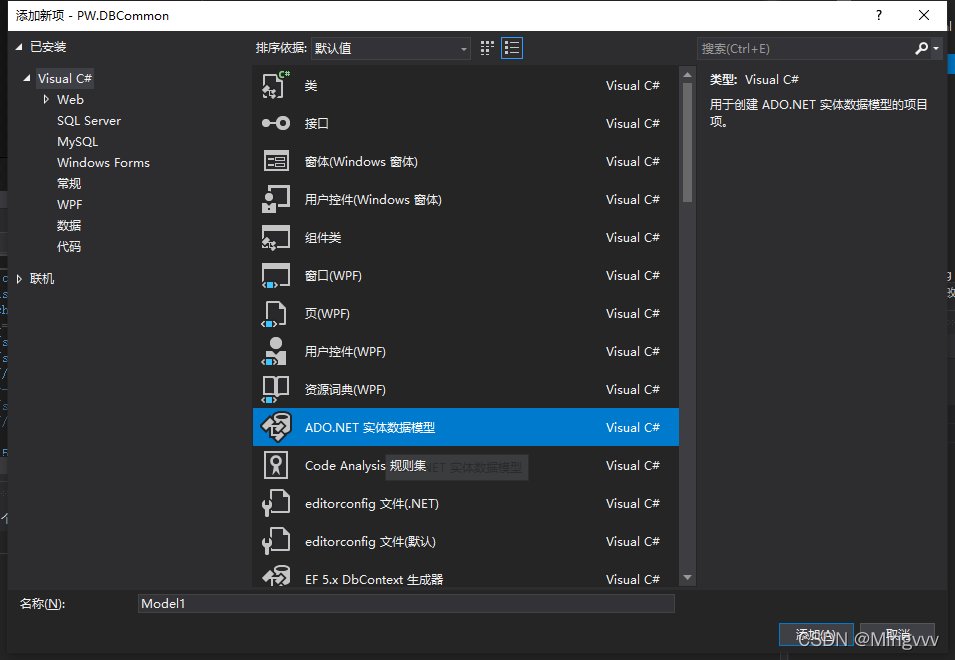Open the 排序依据 默认值 sort dropdown
Screen dimensions: 955x660
coord(390,48)
